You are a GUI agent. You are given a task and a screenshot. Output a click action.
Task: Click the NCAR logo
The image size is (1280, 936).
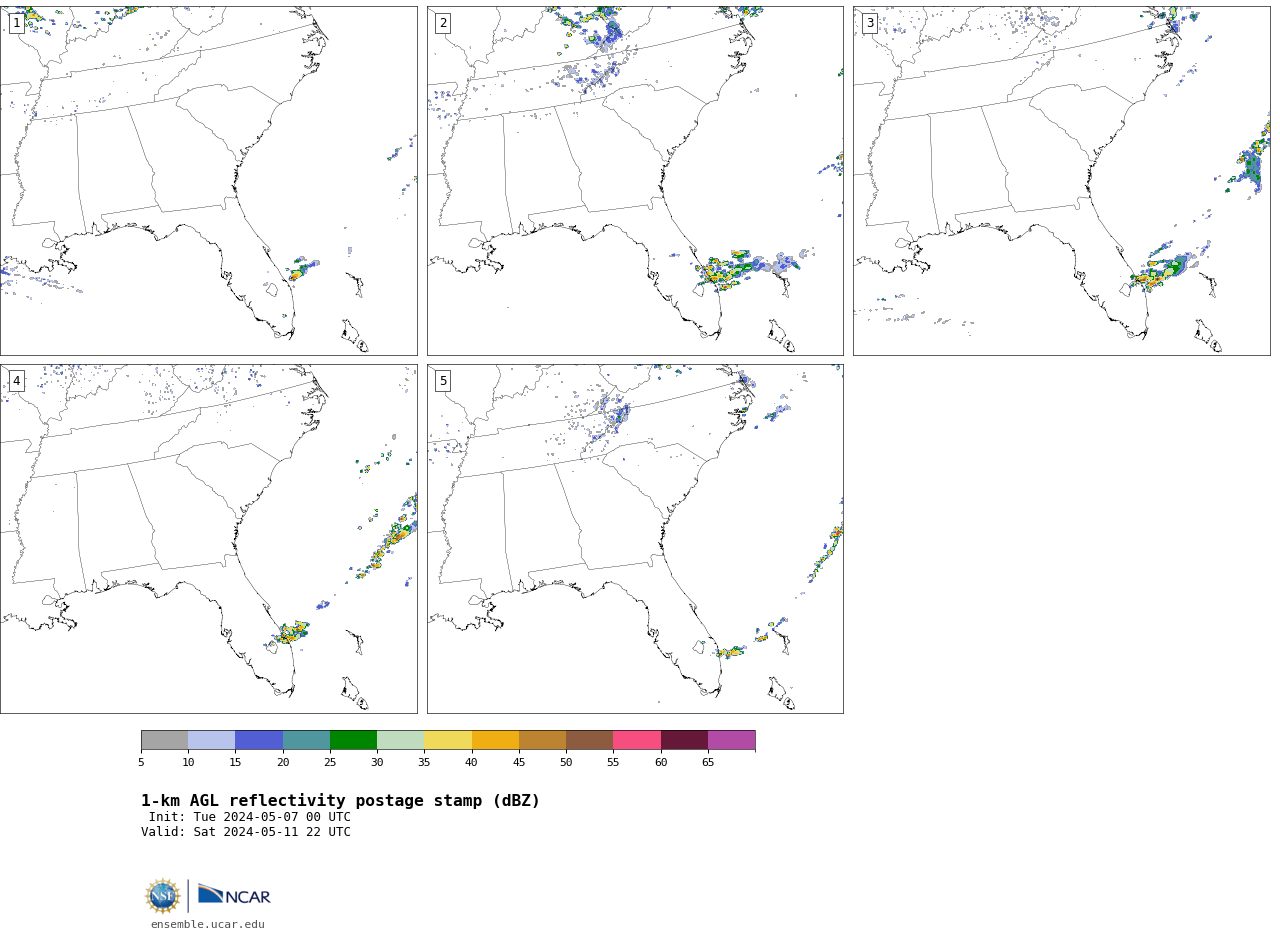click(x=234, y=895)
